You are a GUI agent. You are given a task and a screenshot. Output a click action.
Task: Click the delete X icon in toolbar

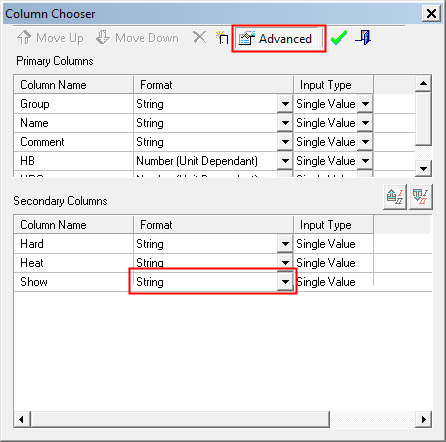[200, 37]
